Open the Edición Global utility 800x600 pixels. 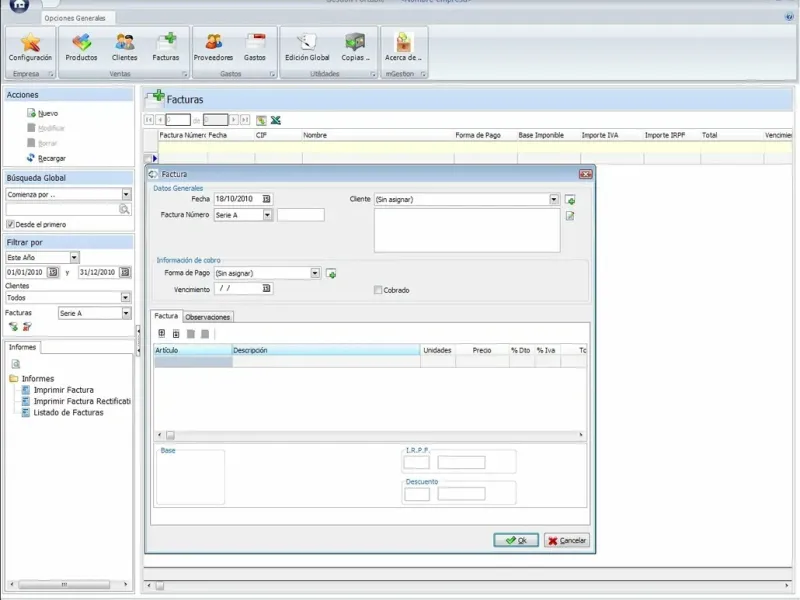[x=307, y=46]
